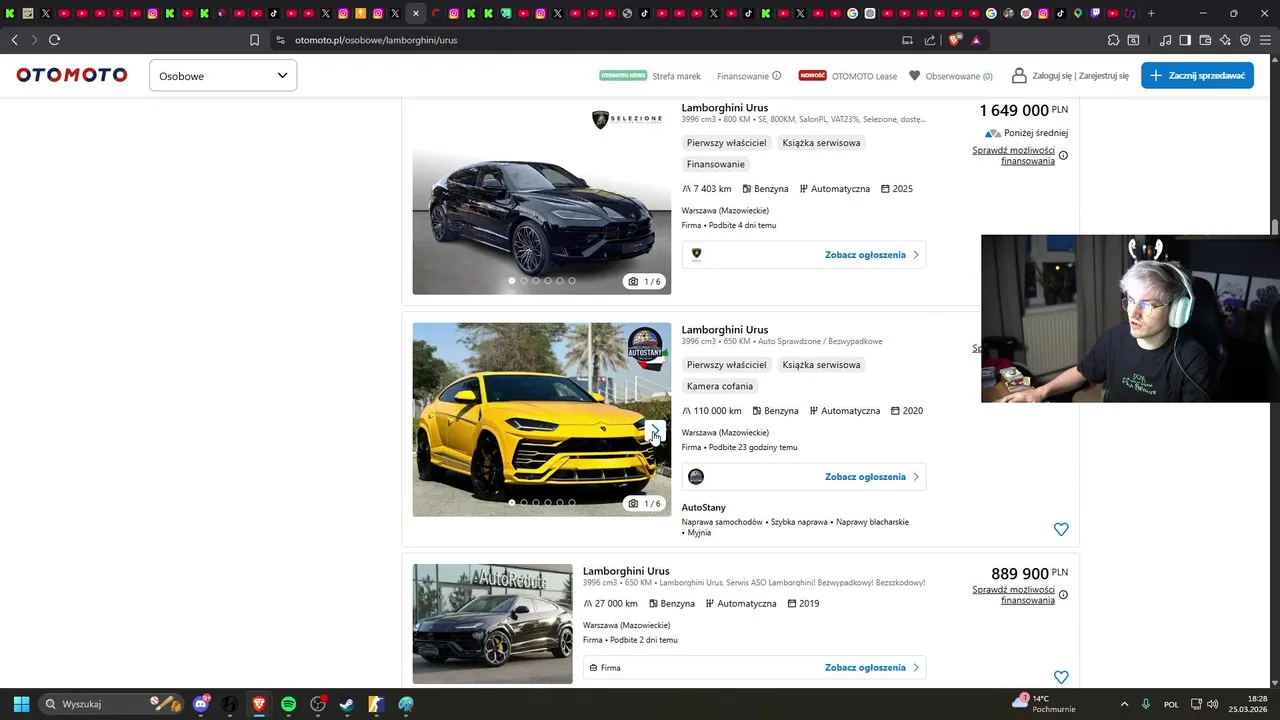
Task: Click Sprawdź możliwości finansowania under 1 649 000 PLN
Action: click(1013, 155)
